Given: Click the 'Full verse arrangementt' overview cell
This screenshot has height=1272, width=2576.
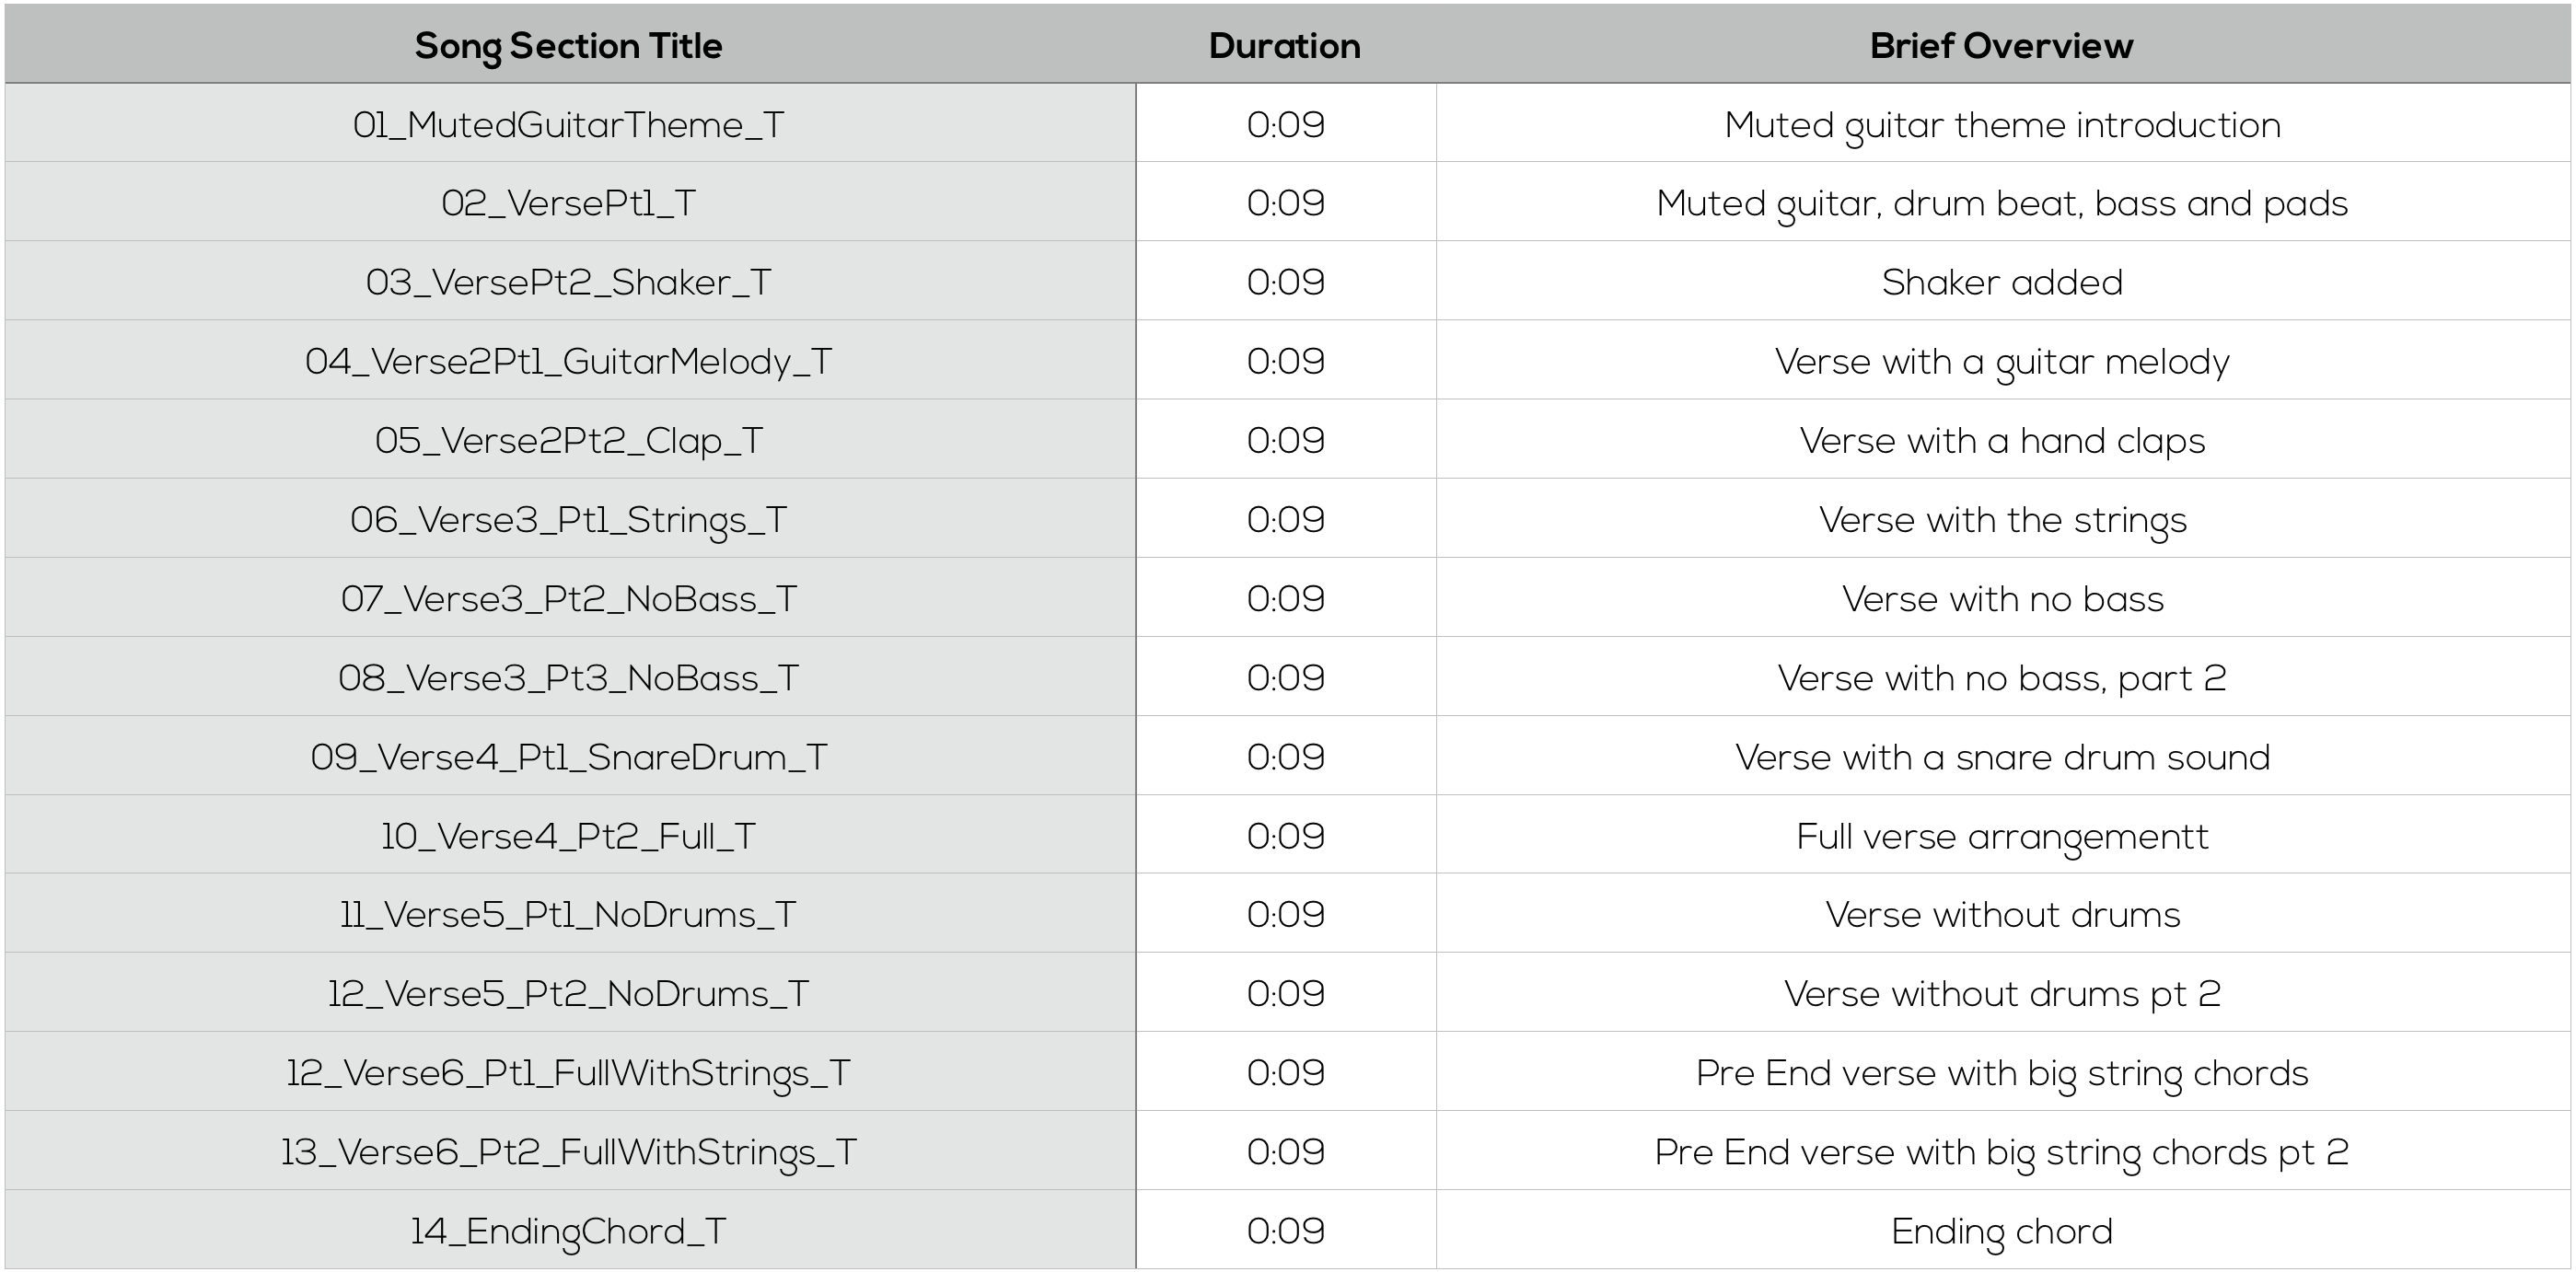Looking at the screenshot, I should pos(2002,836).
